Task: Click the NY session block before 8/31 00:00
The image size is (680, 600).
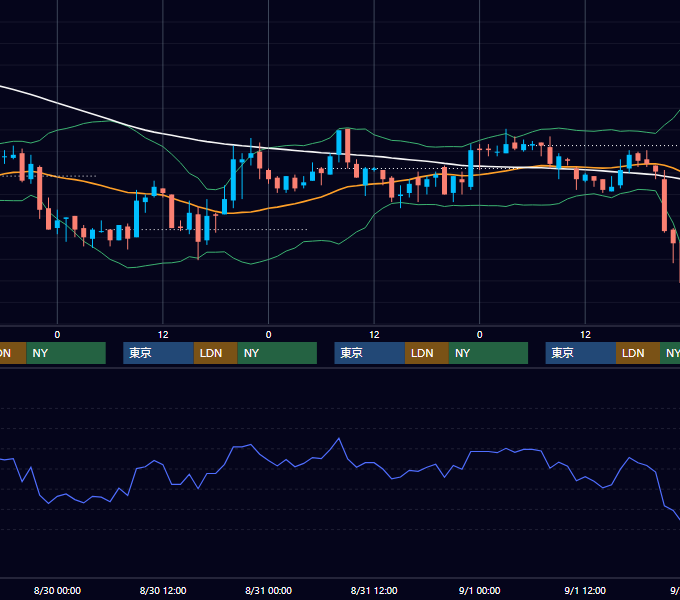Action: tap(277, 353)
